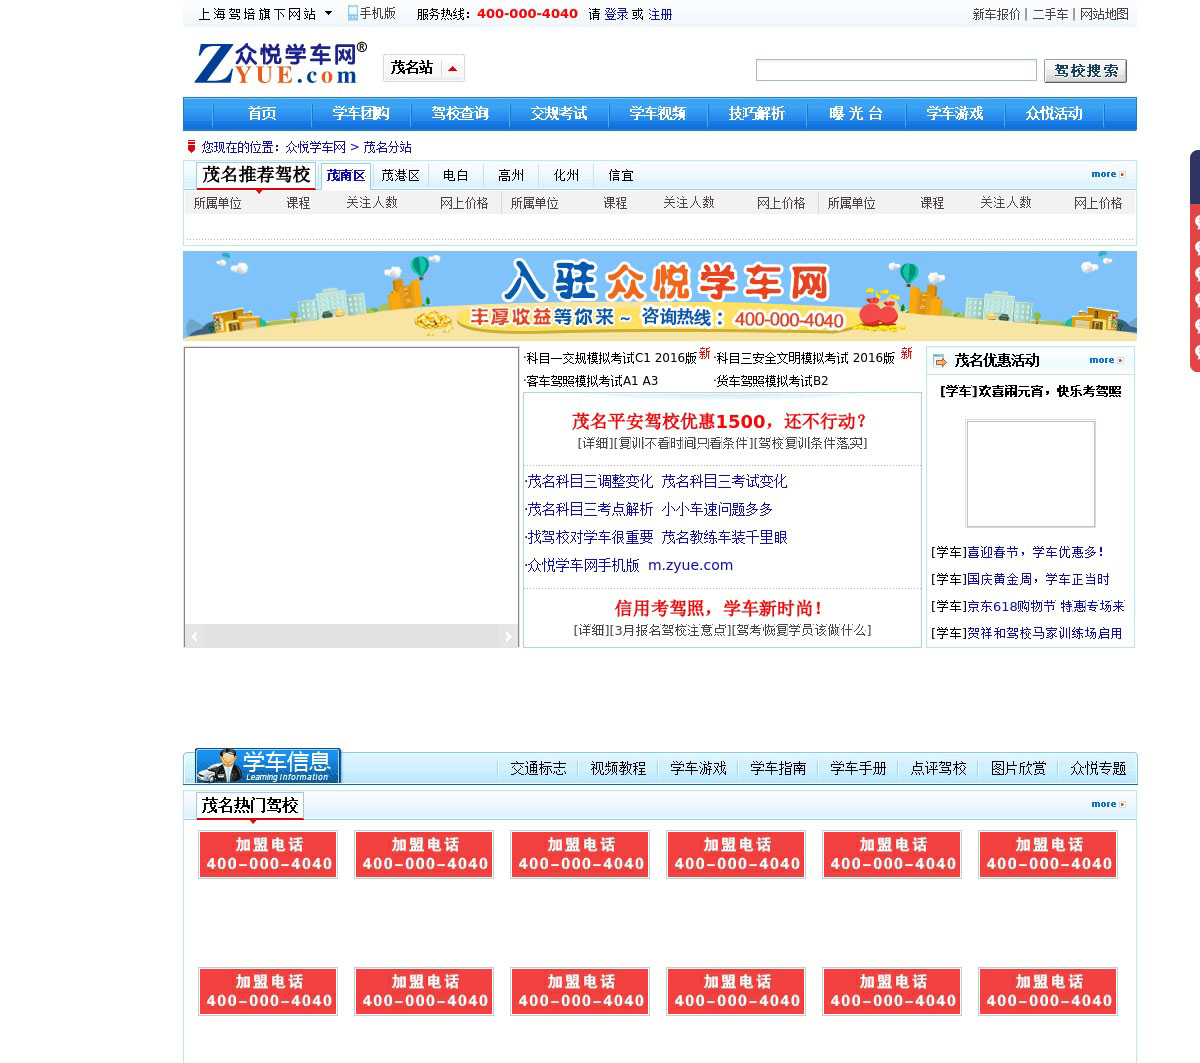Image resolution: width=1200 pixels, height=1063 pixels.
Task: Open the 上海驾培旗下网站 dropdown
Action: click(265, 14)
